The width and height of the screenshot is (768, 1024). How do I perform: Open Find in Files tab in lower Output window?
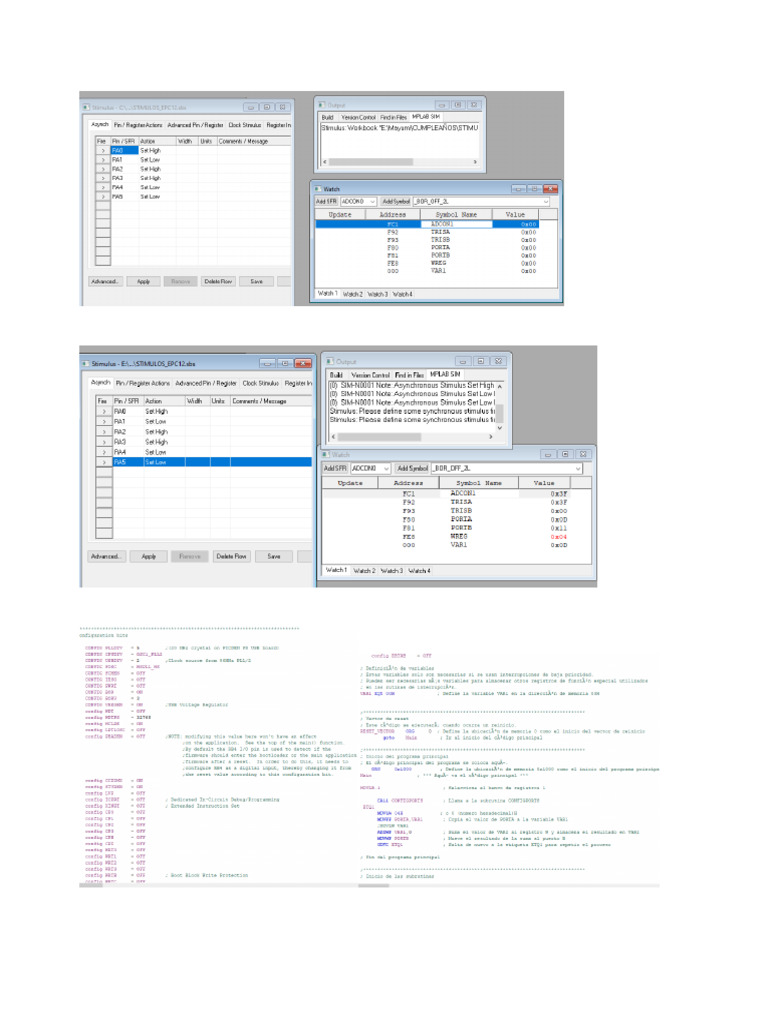click(x=409, y=375)
